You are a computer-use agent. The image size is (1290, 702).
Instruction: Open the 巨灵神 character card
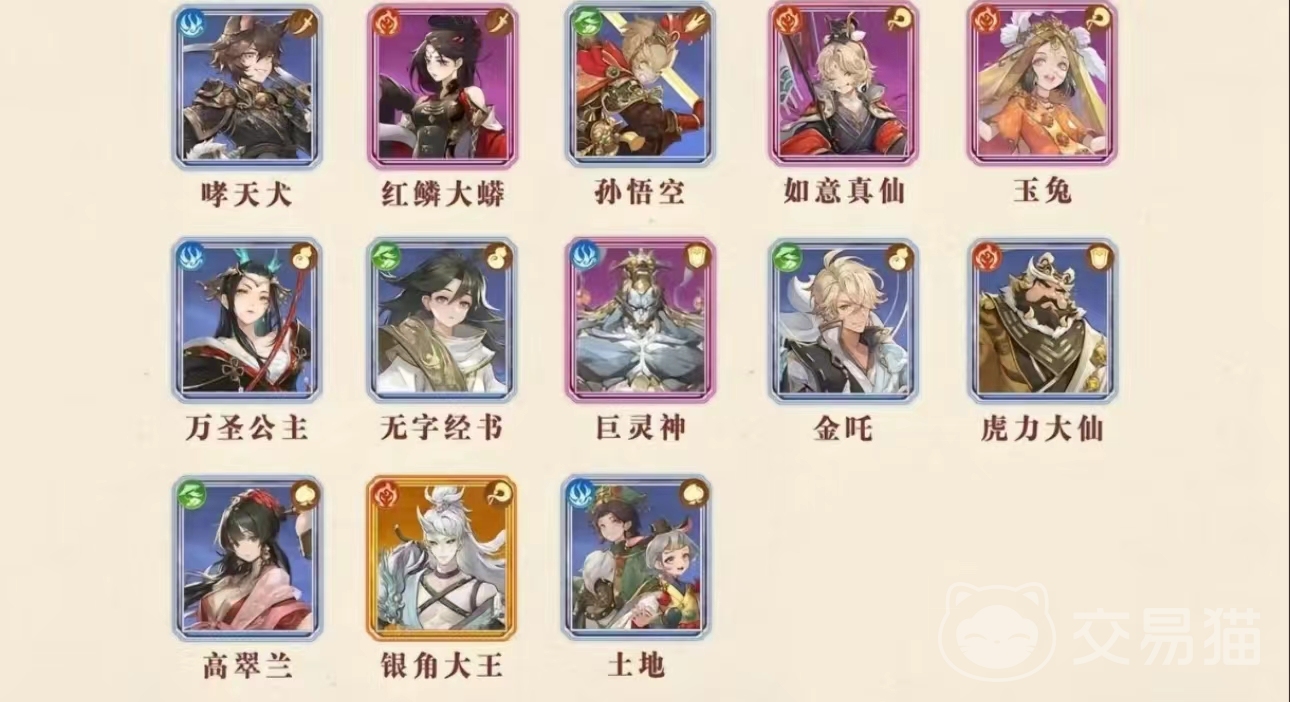click(640, 320)
